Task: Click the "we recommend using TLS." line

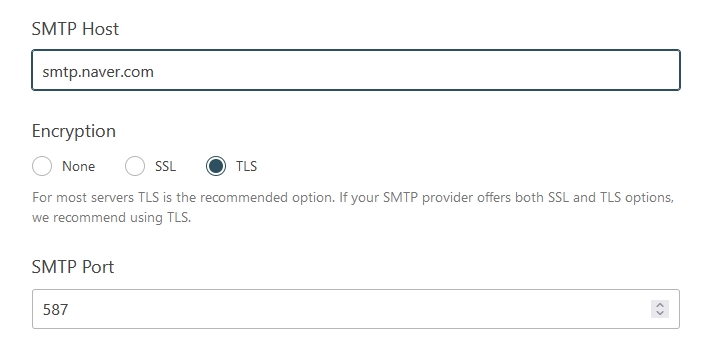Action: click(x=111, y=217)
